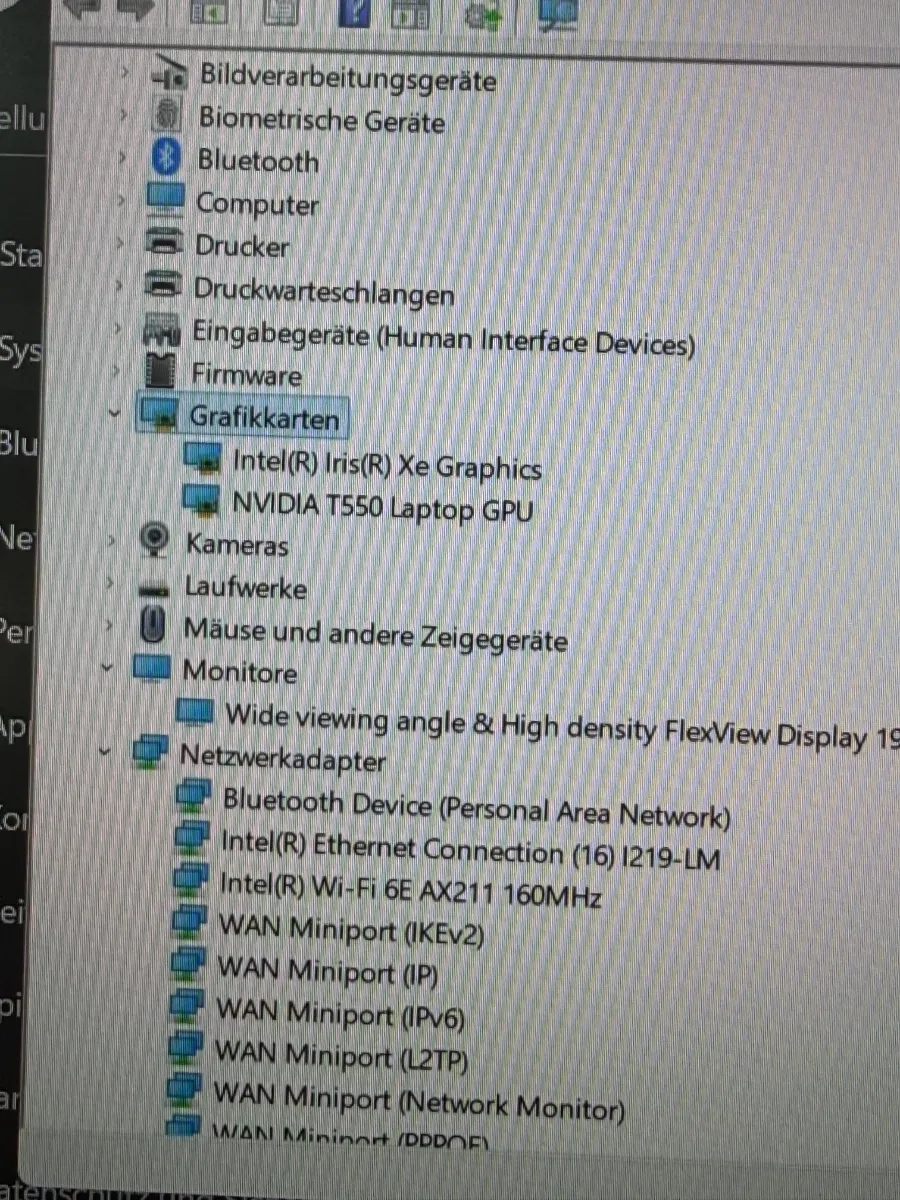Expand the Bildverarbeitungsgeräte category
This screenshot has width=900, height=1200.
(125, 72)
